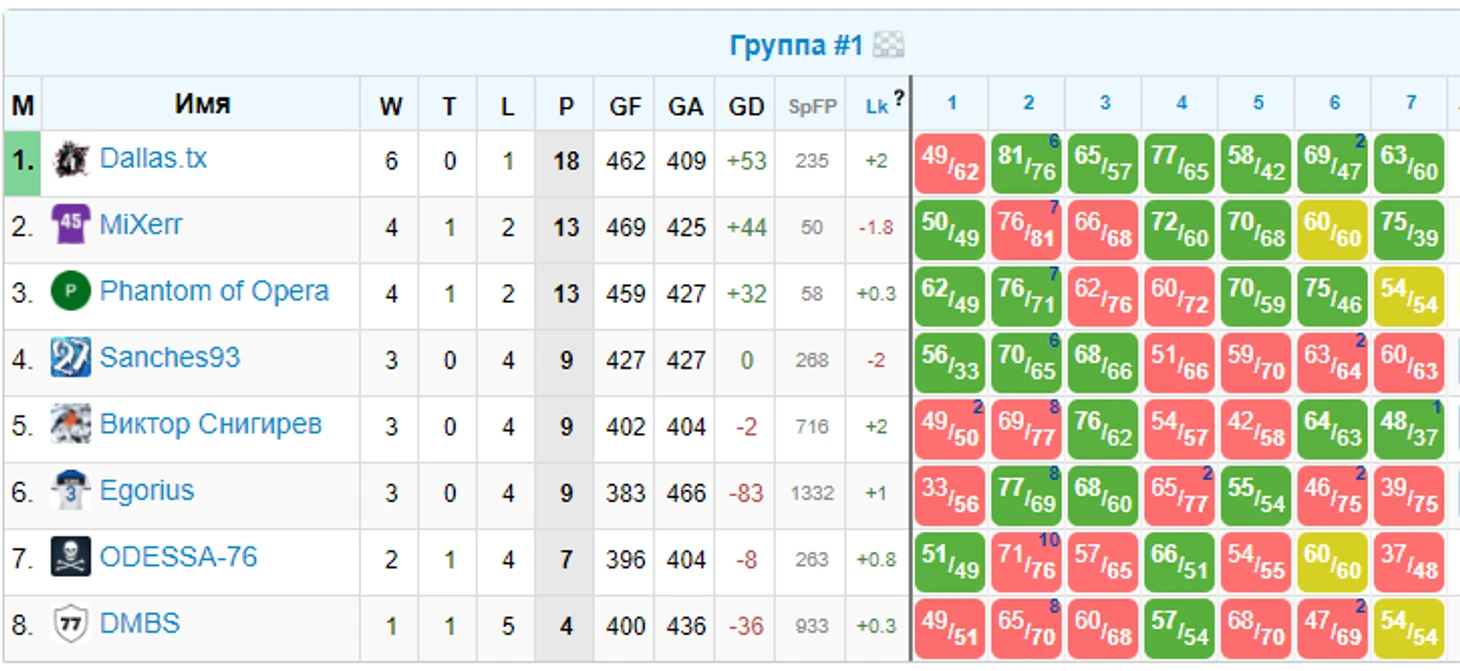Click the checkered flag icon beside Группа #1
The width and height of the screenshot is (1460, 671).
coord(888,45)
